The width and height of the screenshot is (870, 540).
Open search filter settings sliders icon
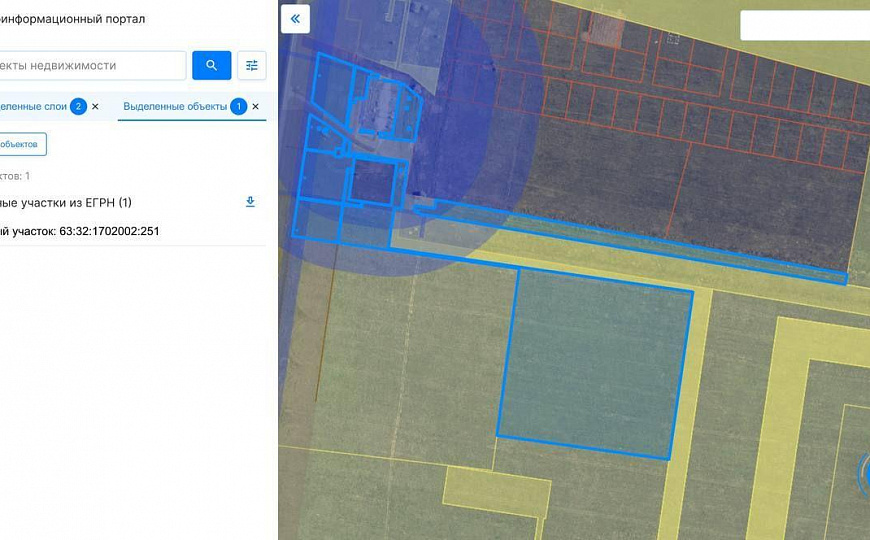click(252, 66)
